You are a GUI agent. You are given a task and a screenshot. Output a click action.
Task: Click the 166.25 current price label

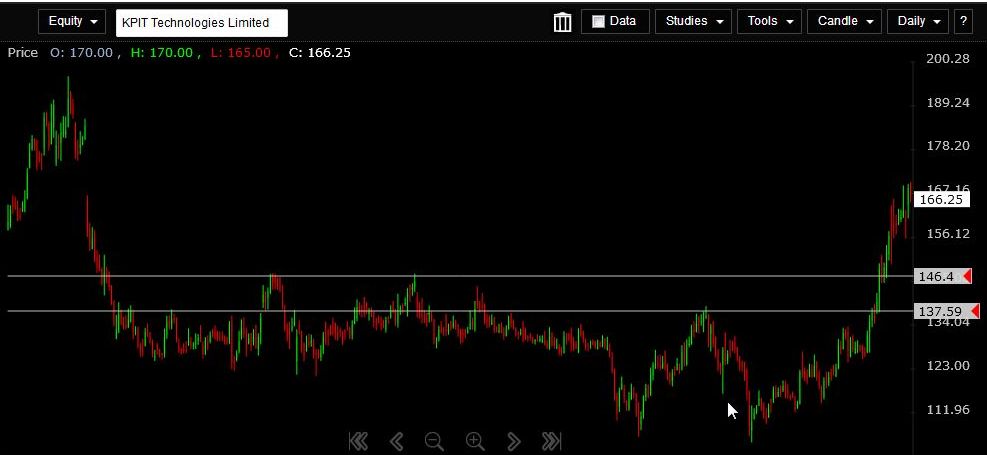tap(941, 199)
